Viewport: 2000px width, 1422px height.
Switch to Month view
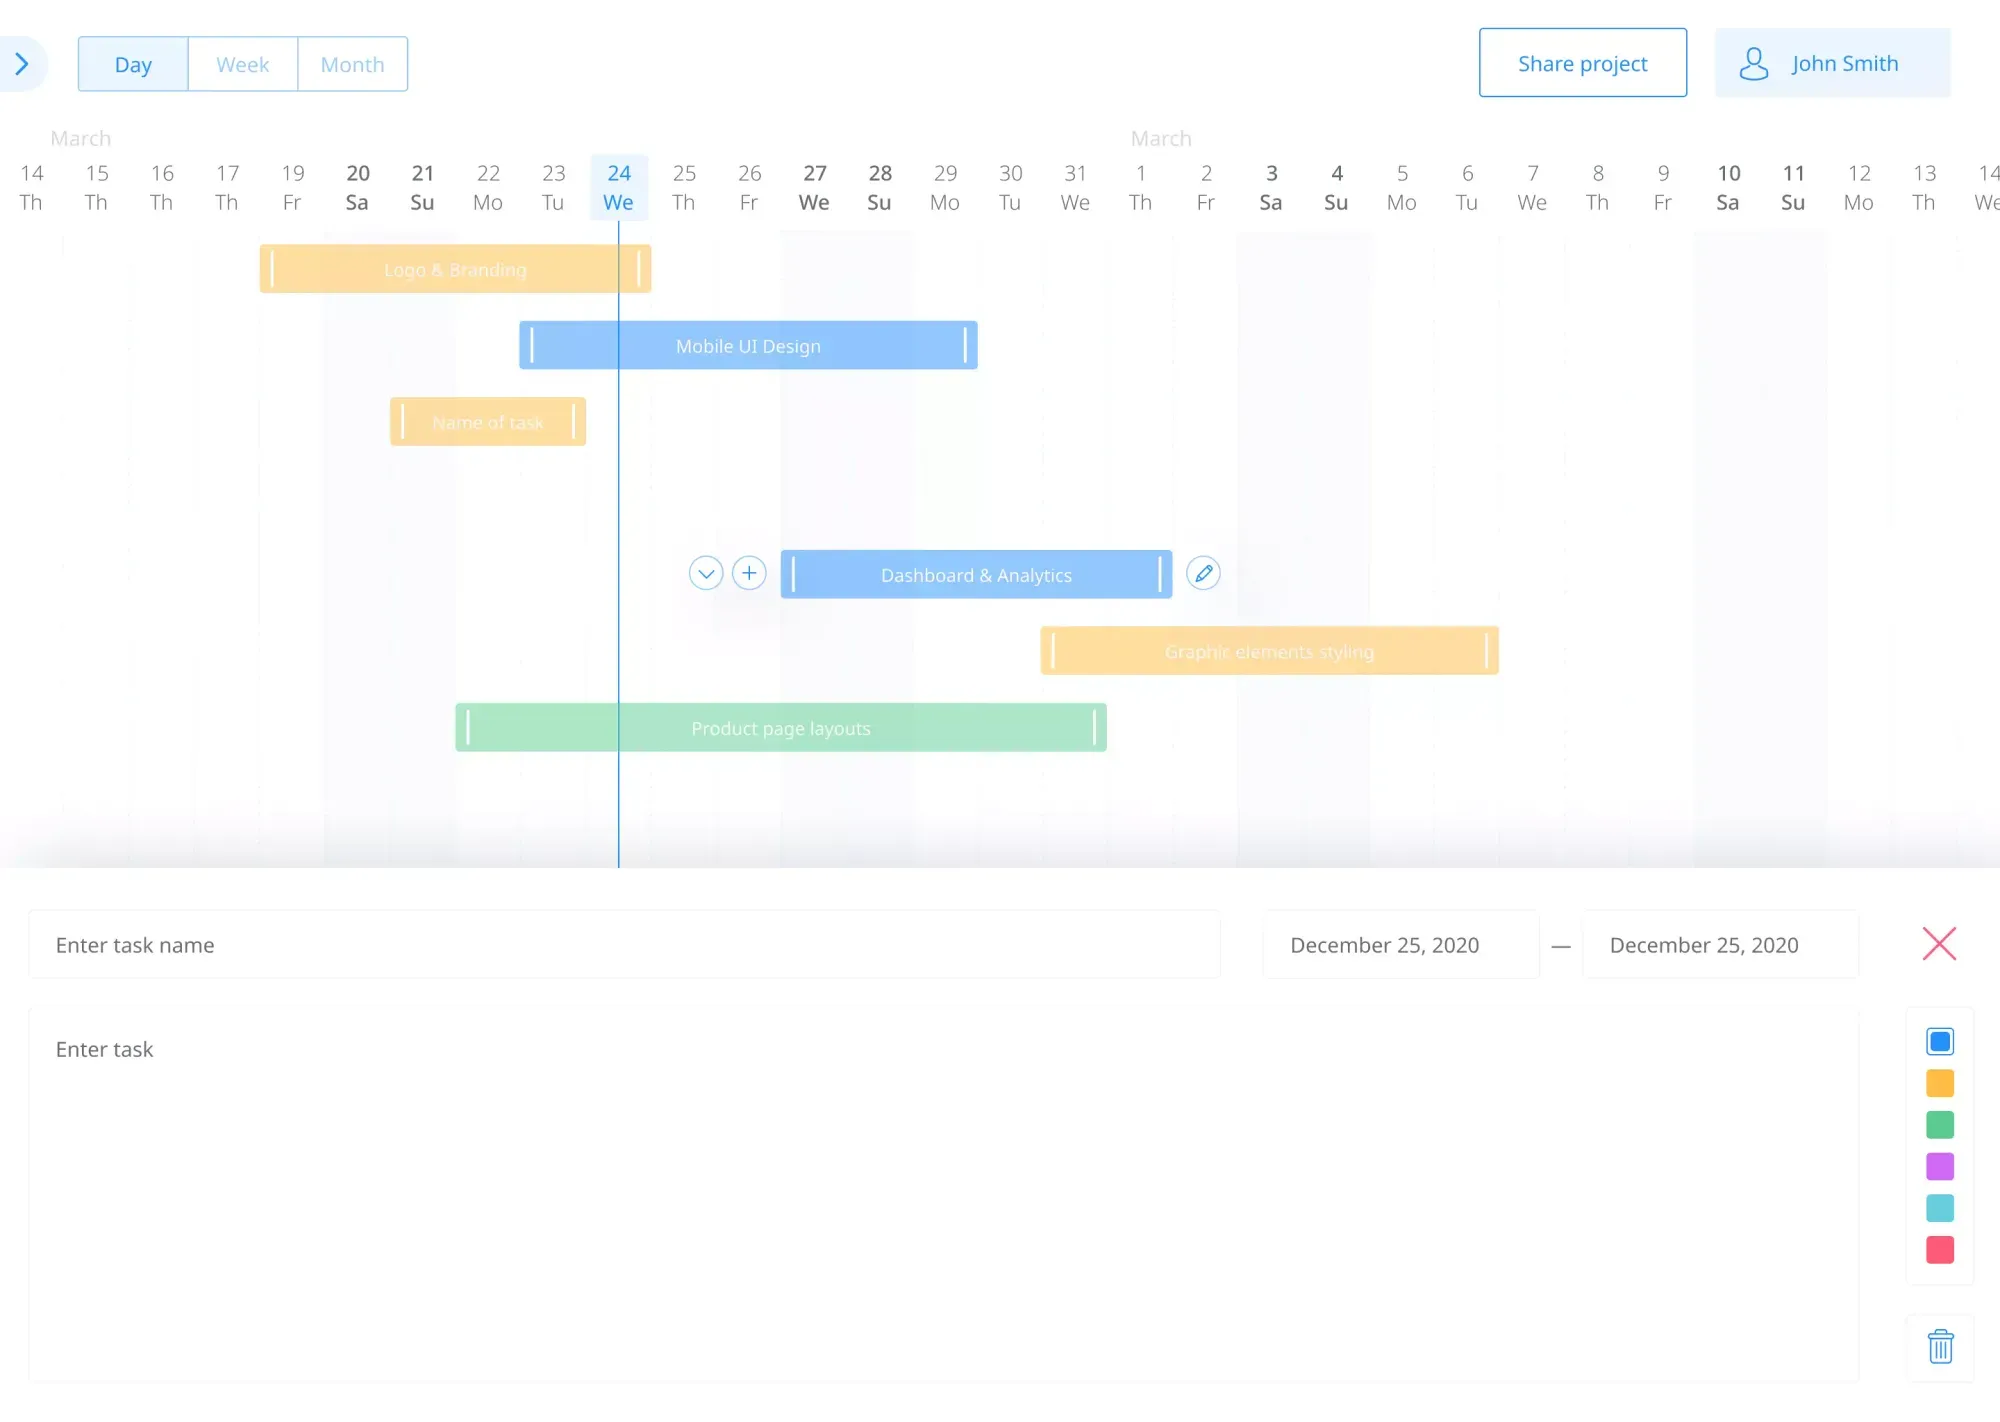352,63
